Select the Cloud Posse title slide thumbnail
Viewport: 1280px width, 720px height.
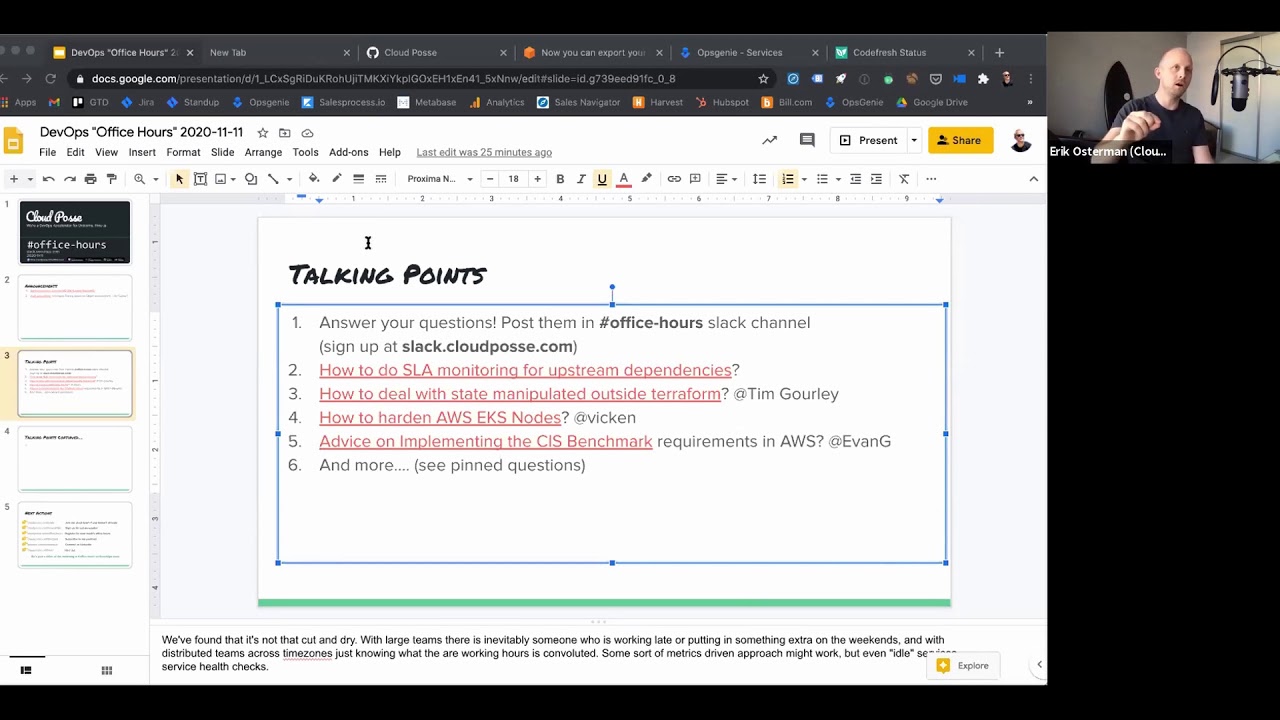(x=75, y=232)
